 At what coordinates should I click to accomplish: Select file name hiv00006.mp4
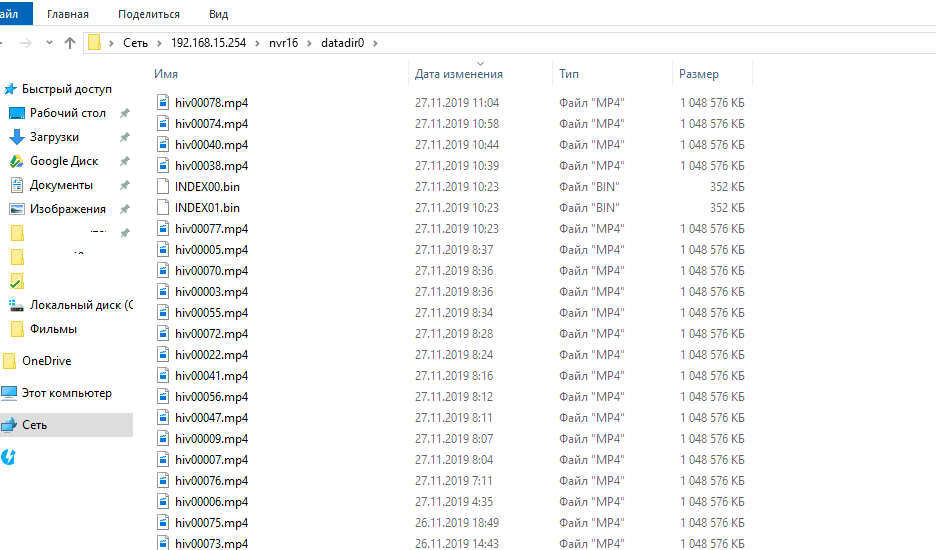tap(211, 502)
